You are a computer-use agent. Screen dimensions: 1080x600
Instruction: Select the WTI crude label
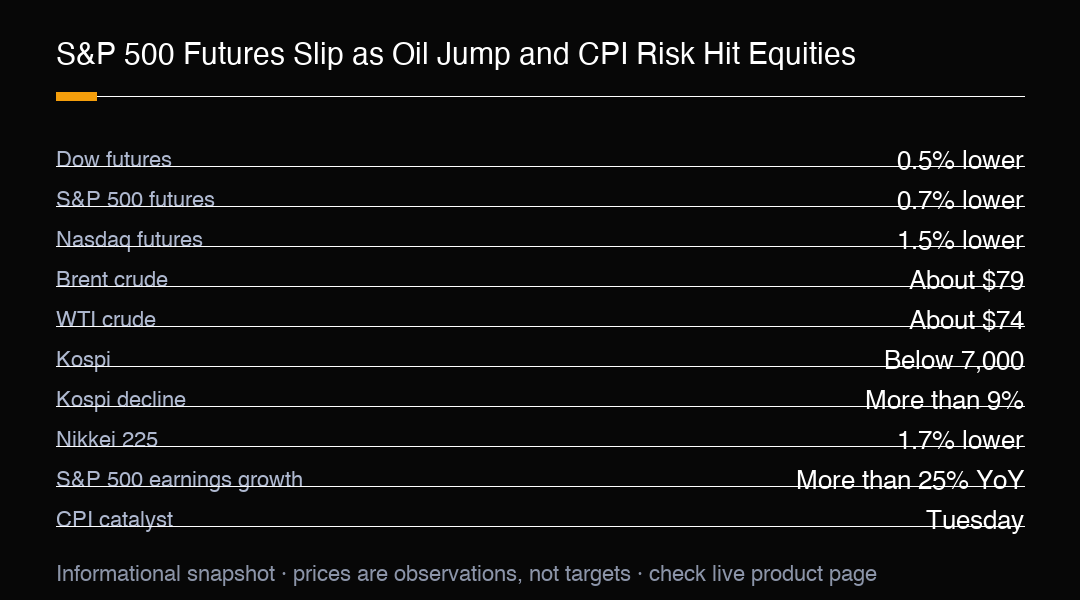[x=106, y=319]
